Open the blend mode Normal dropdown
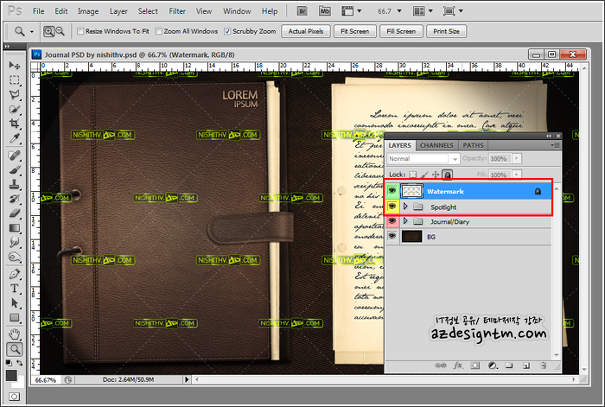Image resolution: width=605 pixels, height=407 pixels. tap(423, 159)
